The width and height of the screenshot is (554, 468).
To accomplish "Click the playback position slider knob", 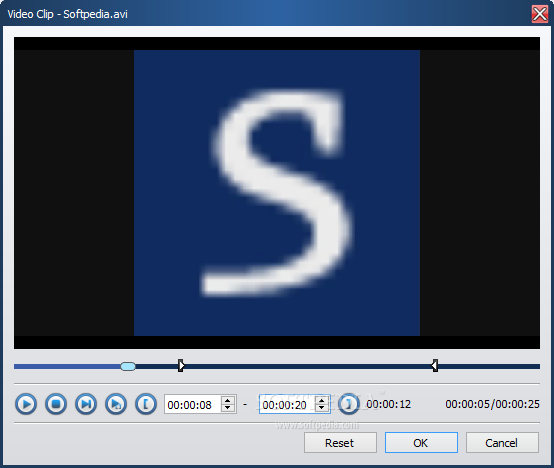I will 128,366.
